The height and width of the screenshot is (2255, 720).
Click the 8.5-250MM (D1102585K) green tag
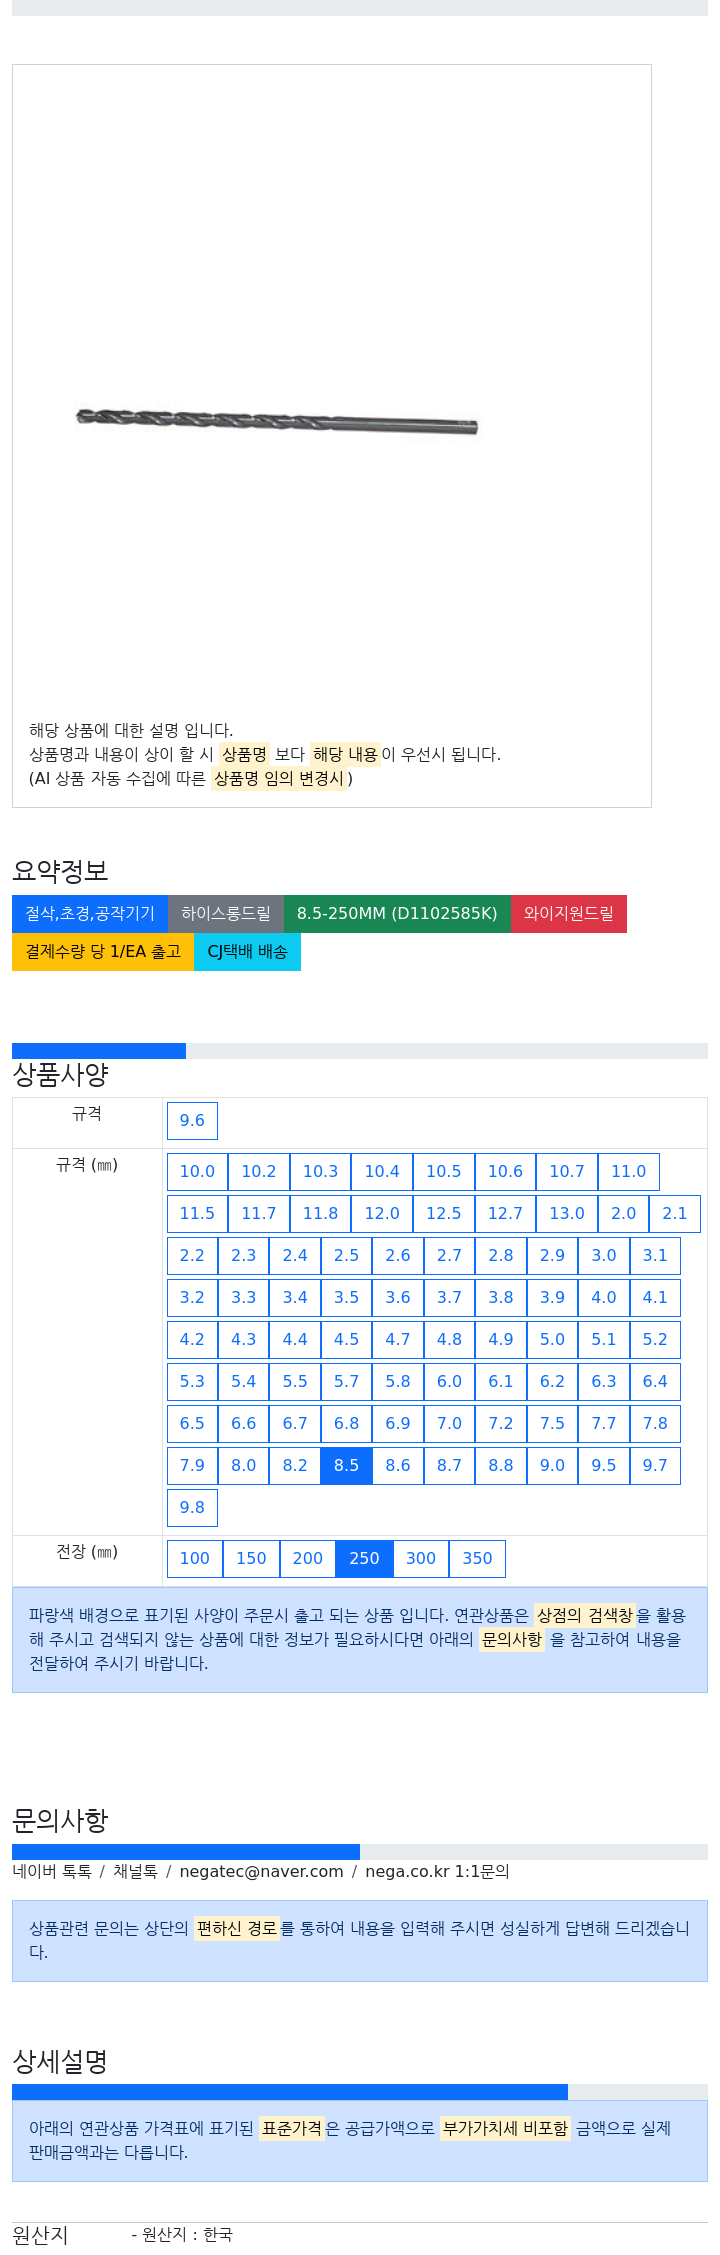397,914
